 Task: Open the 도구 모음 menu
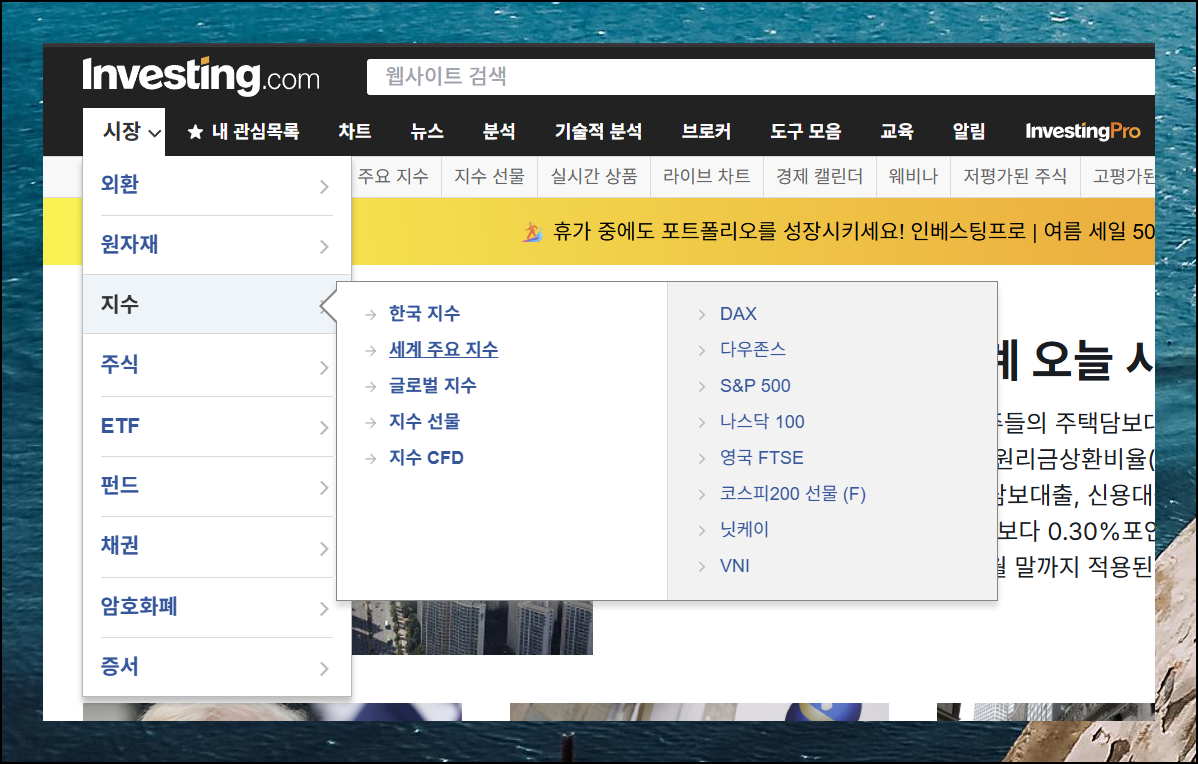[805, 131]
